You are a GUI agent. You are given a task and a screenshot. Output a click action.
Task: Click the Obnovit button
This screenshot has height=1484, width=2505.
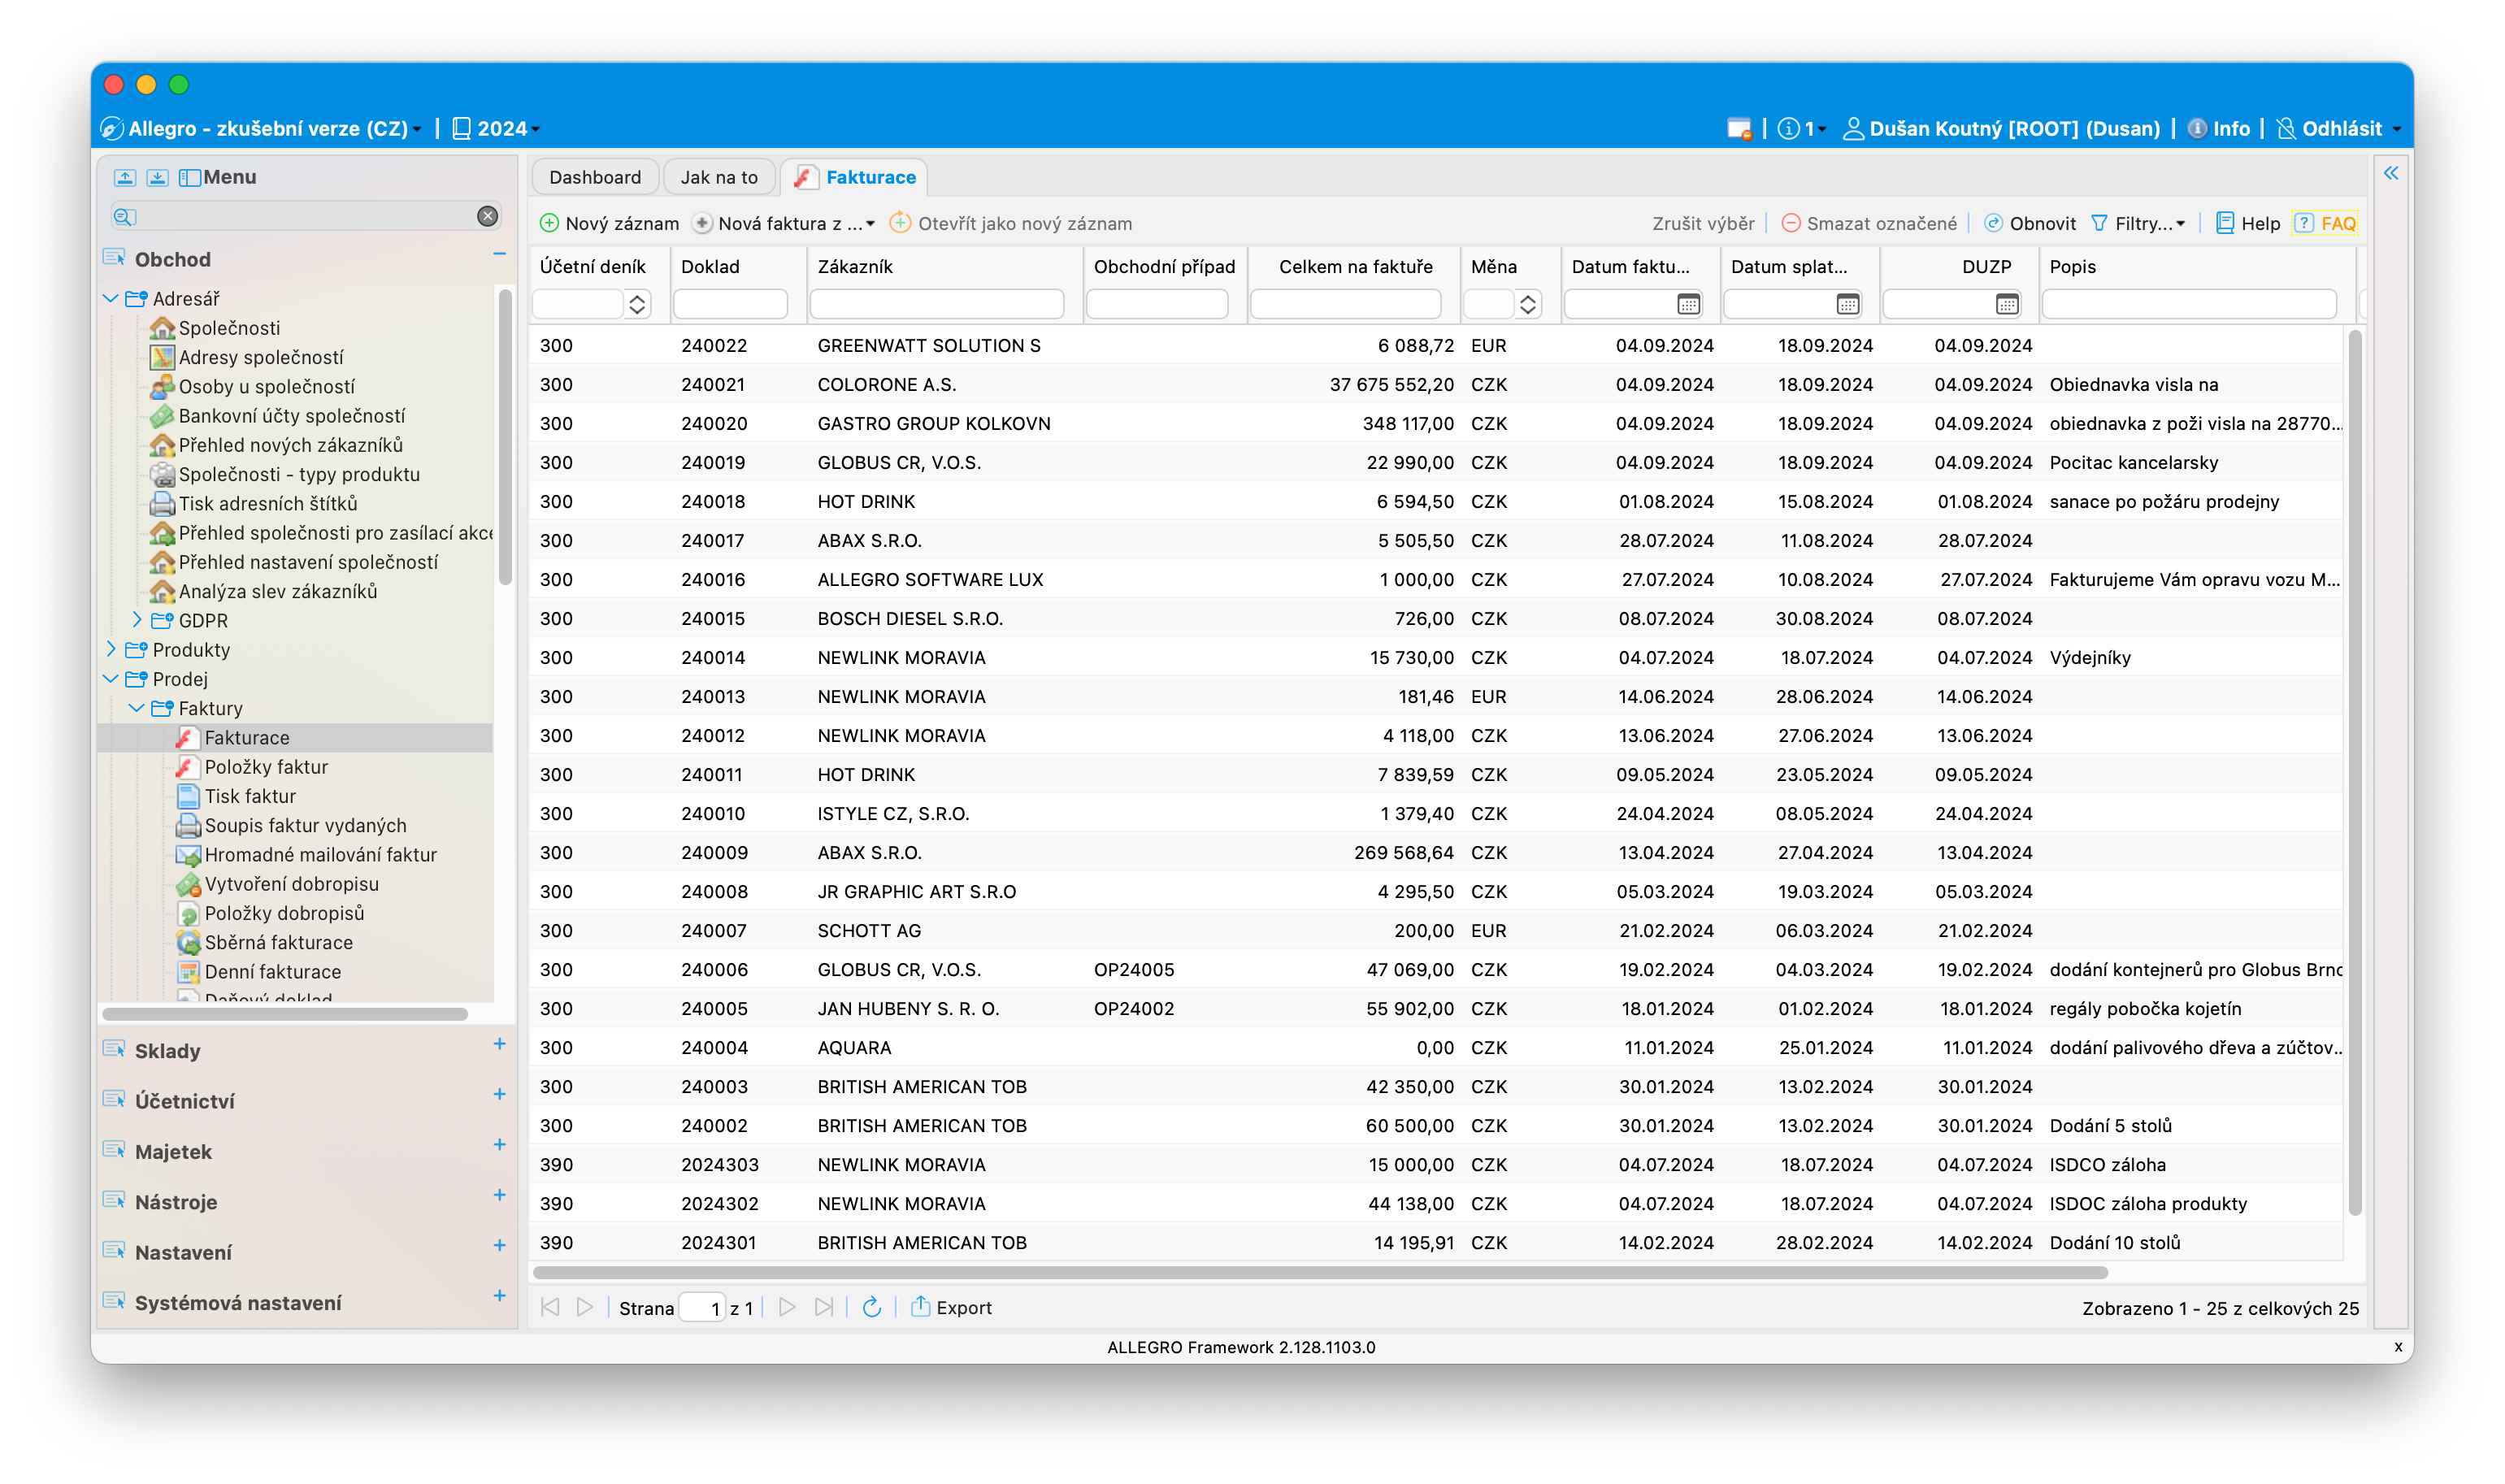(x=2029, y=223)
